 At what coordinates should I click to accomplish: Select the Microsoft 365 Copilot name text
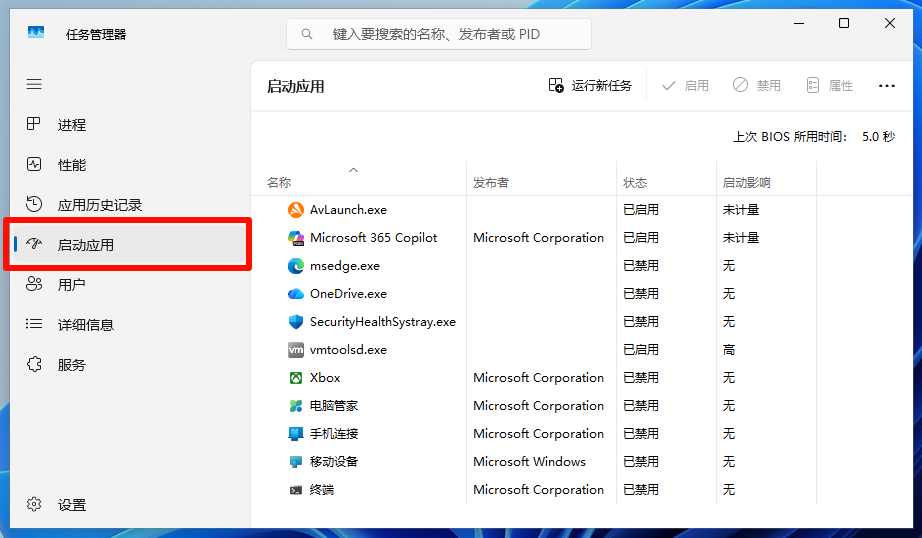(373, 238)
